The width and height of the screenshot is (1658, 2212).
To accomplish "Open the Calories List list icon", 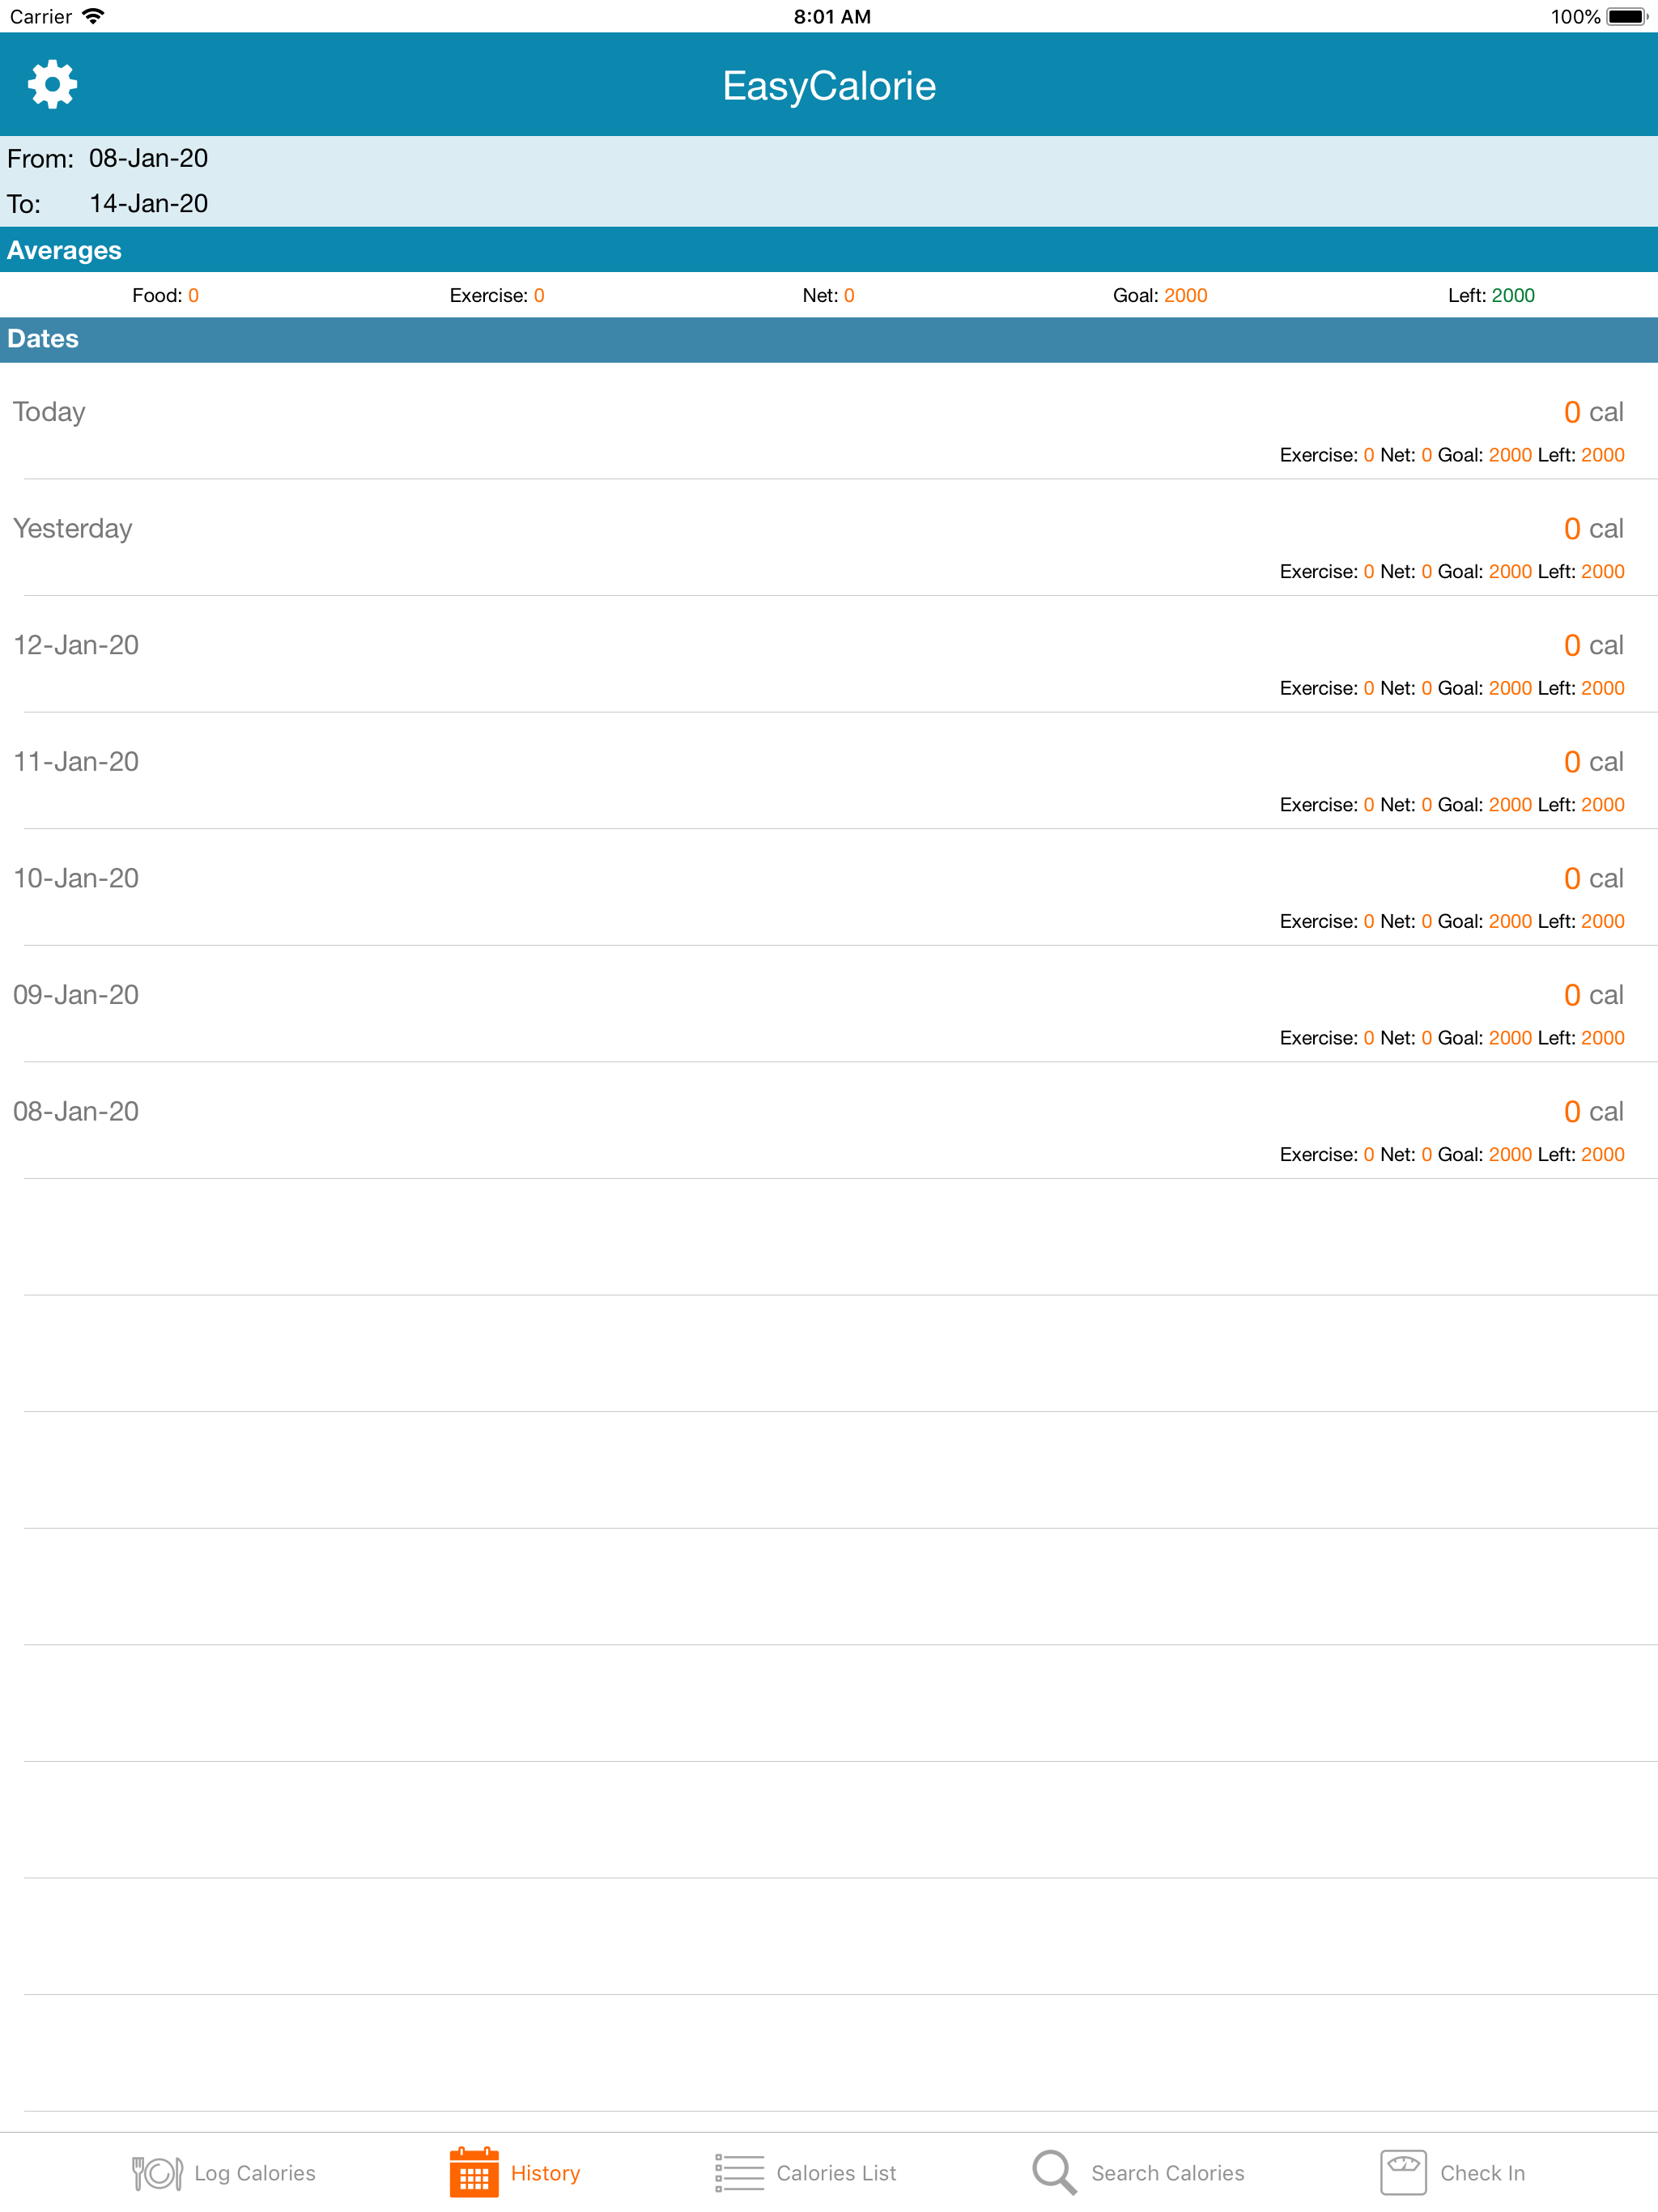I will pos(738,2172).
